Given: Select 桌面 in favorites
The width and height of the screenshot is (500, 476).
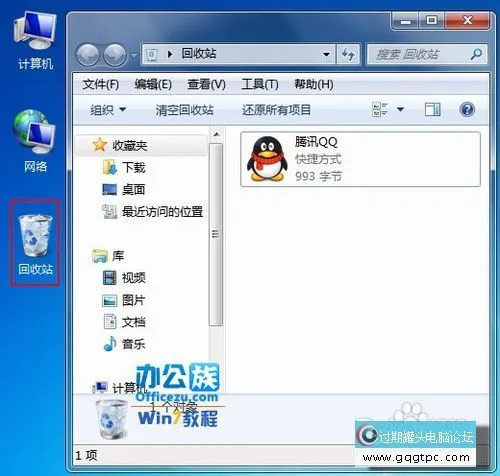Looking at the screenshot, I should pyautogui.click(x=133, y=189).
